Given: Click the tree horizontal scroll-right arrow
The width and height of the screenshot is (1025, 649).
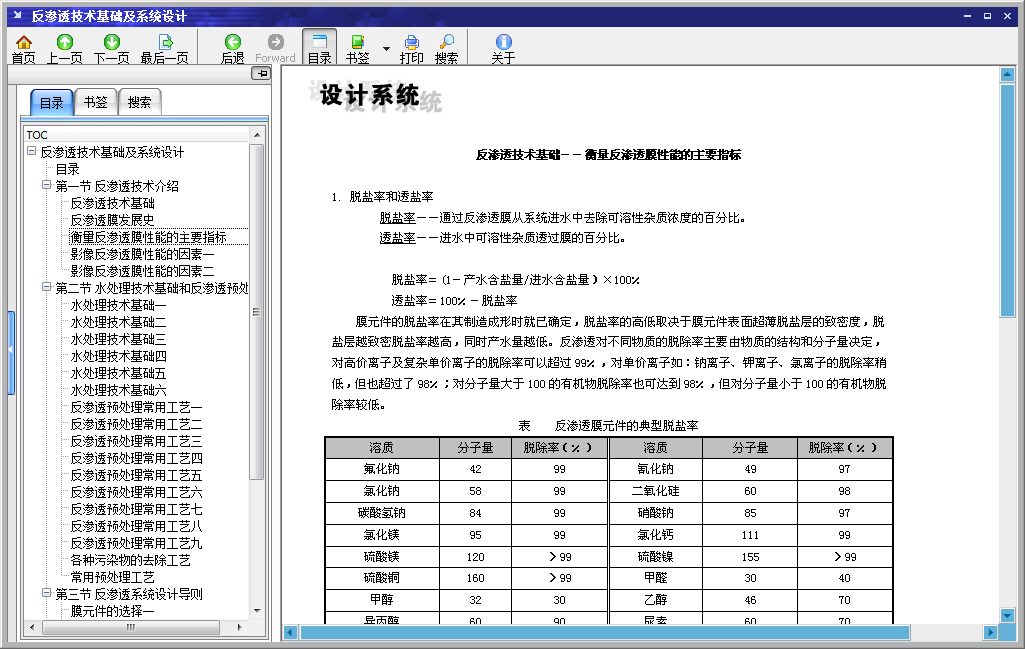Looking at the screenshot, I should point(240,627).
